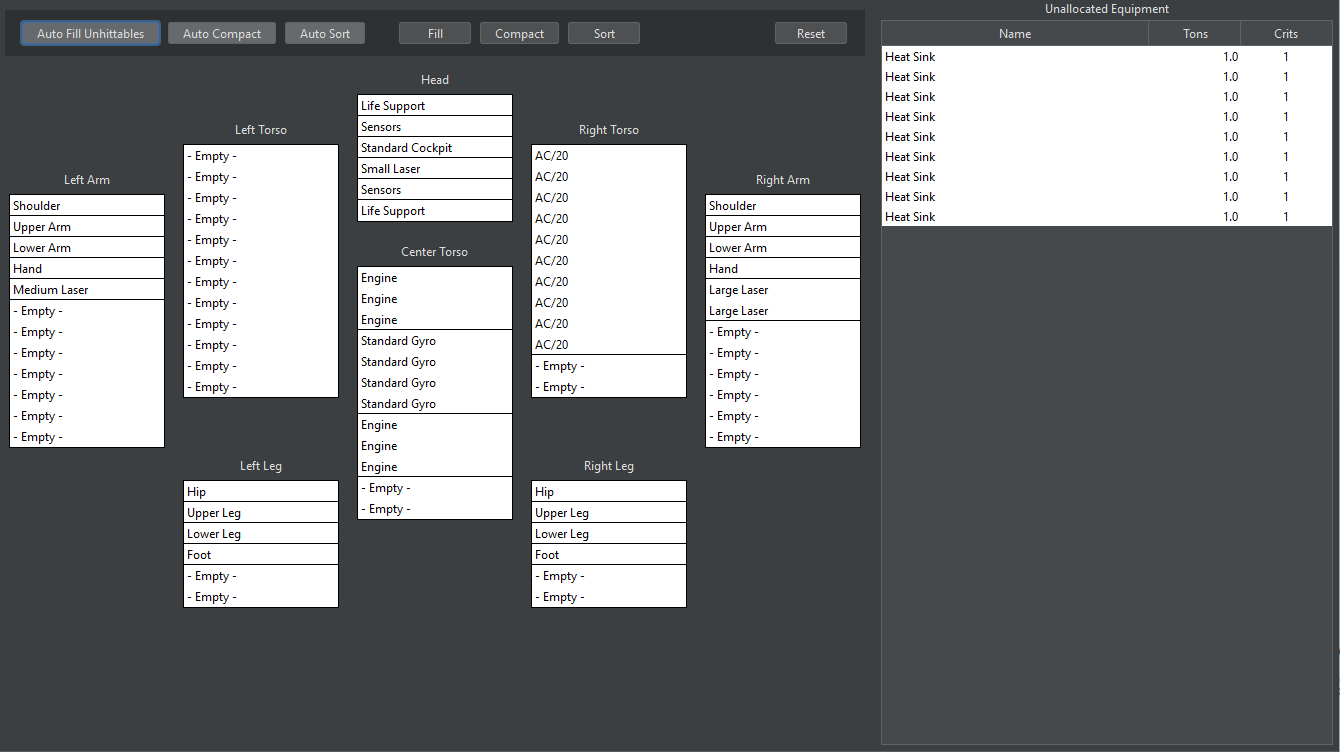Sort unallocated equipment by Tons column
This screenshot has height=752, width=1340.
coord(1195,33)
